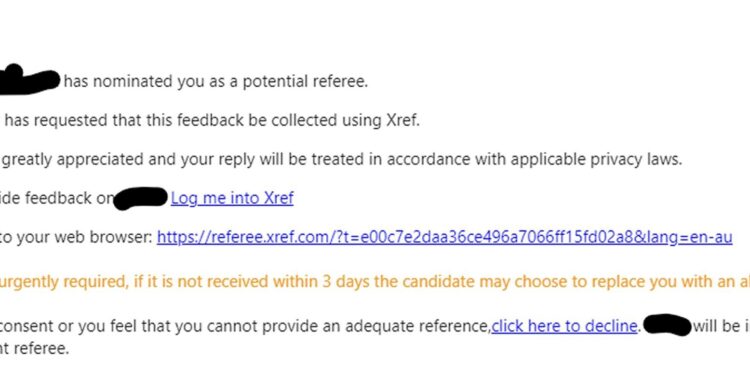
Task: Open the 'Log me into Xref' link
Action: click(x=232, y=198)
